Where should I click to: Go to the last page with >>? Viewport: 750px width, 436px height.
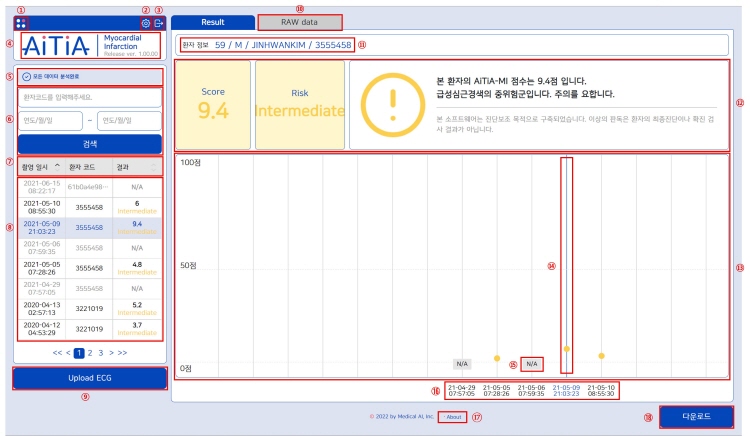click(123, 354)
